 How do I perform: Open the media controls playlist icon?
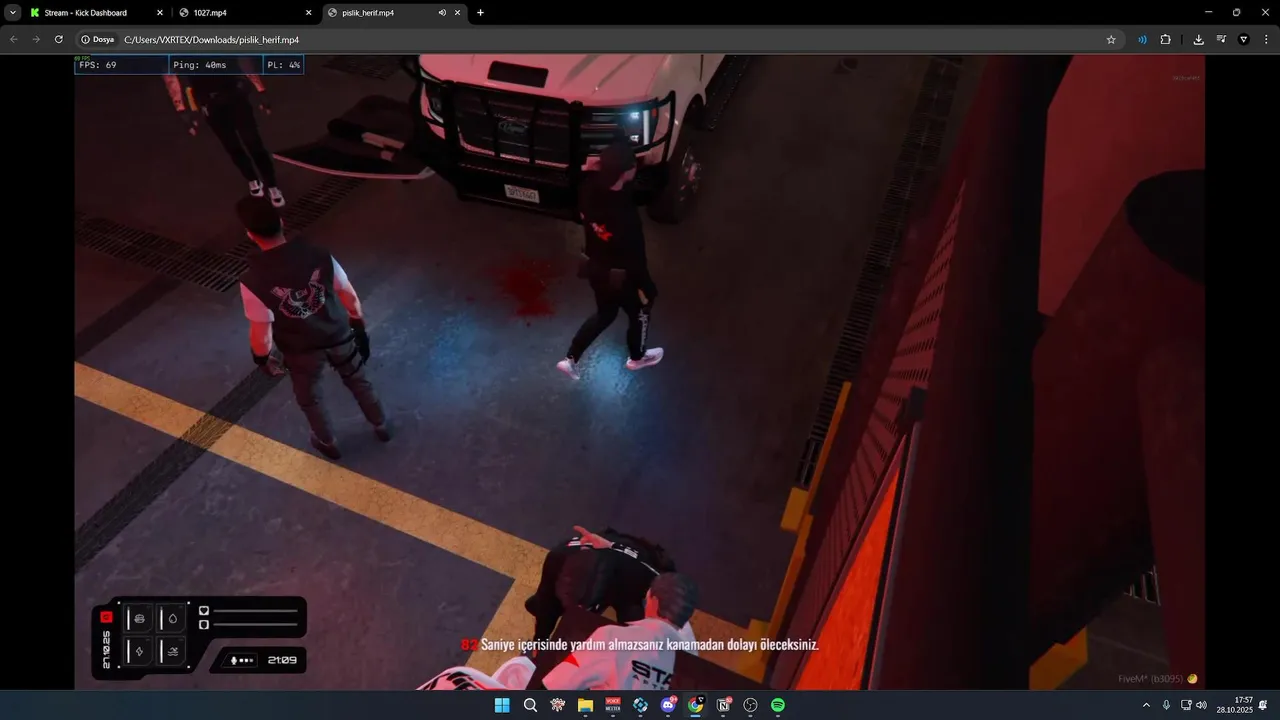coord(1221,39)
